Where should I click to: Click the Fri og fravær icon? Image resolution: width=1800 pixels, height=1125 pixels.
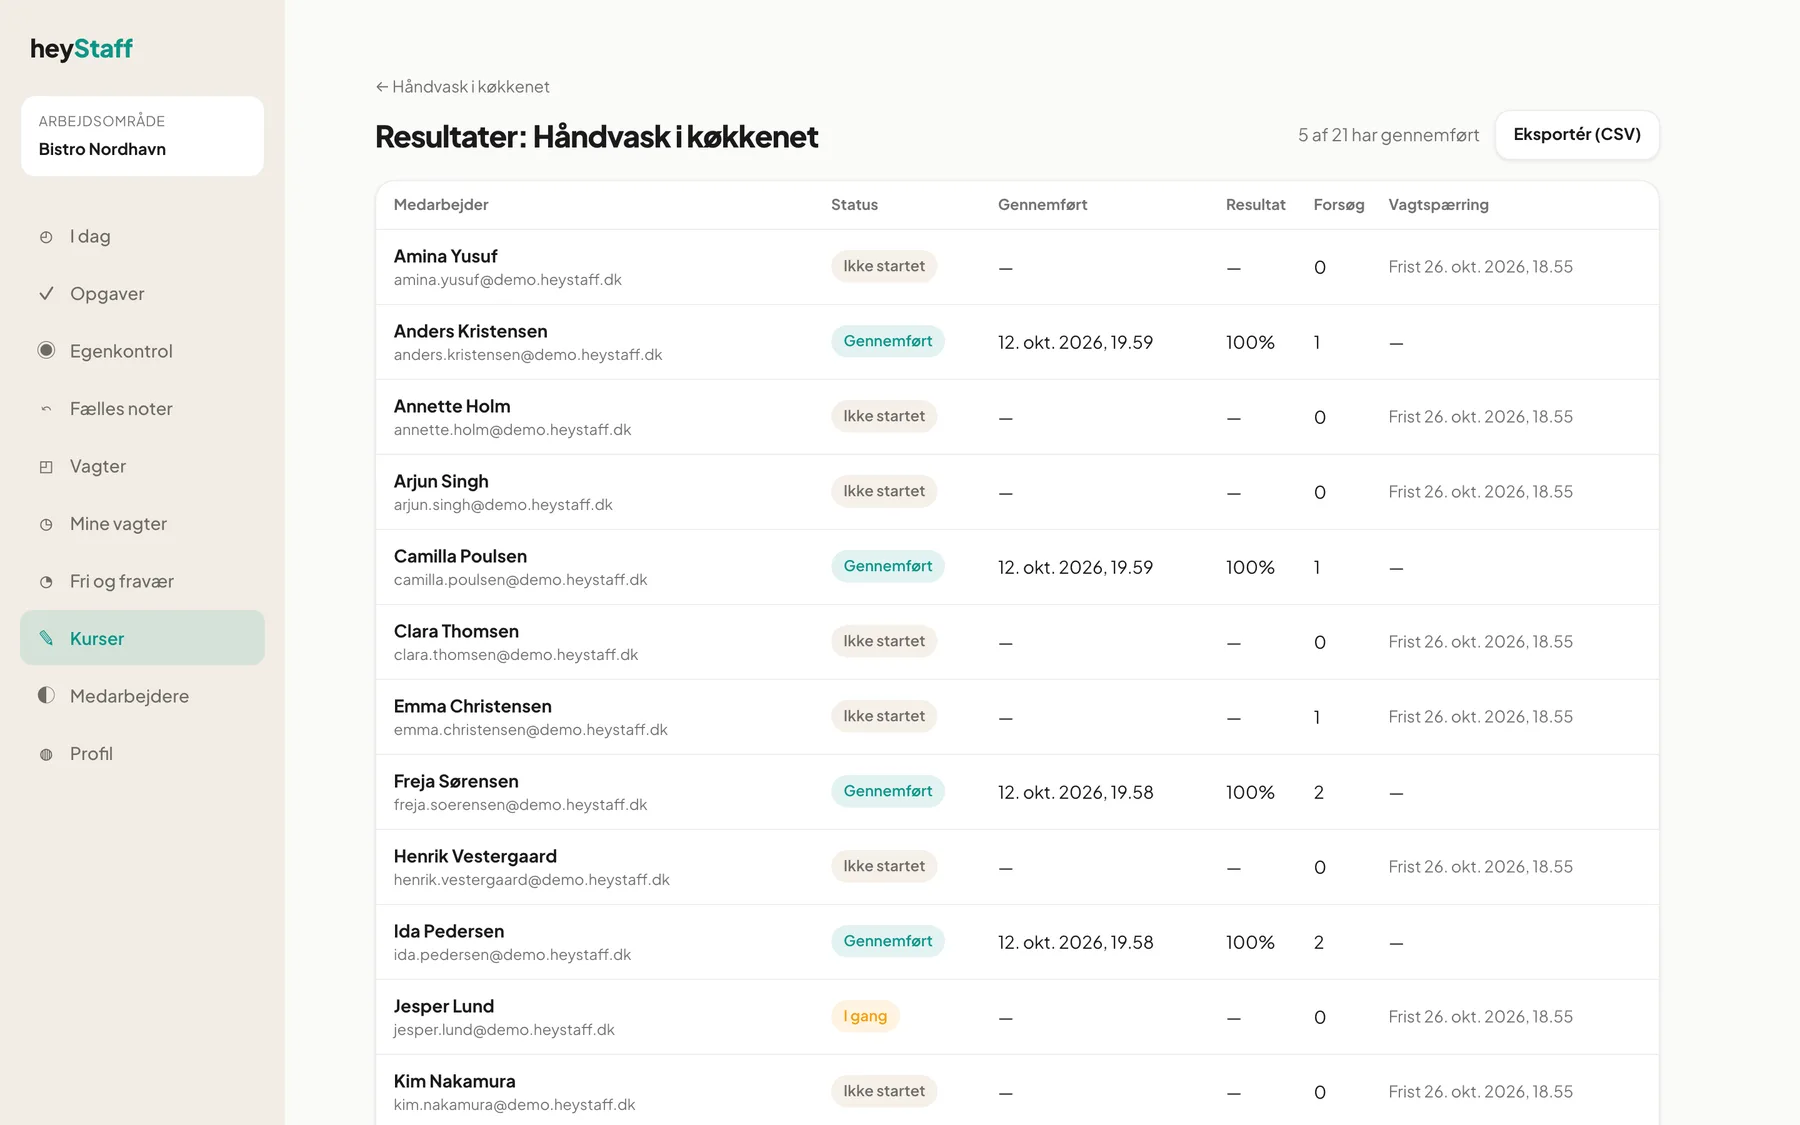coord(46,582)
